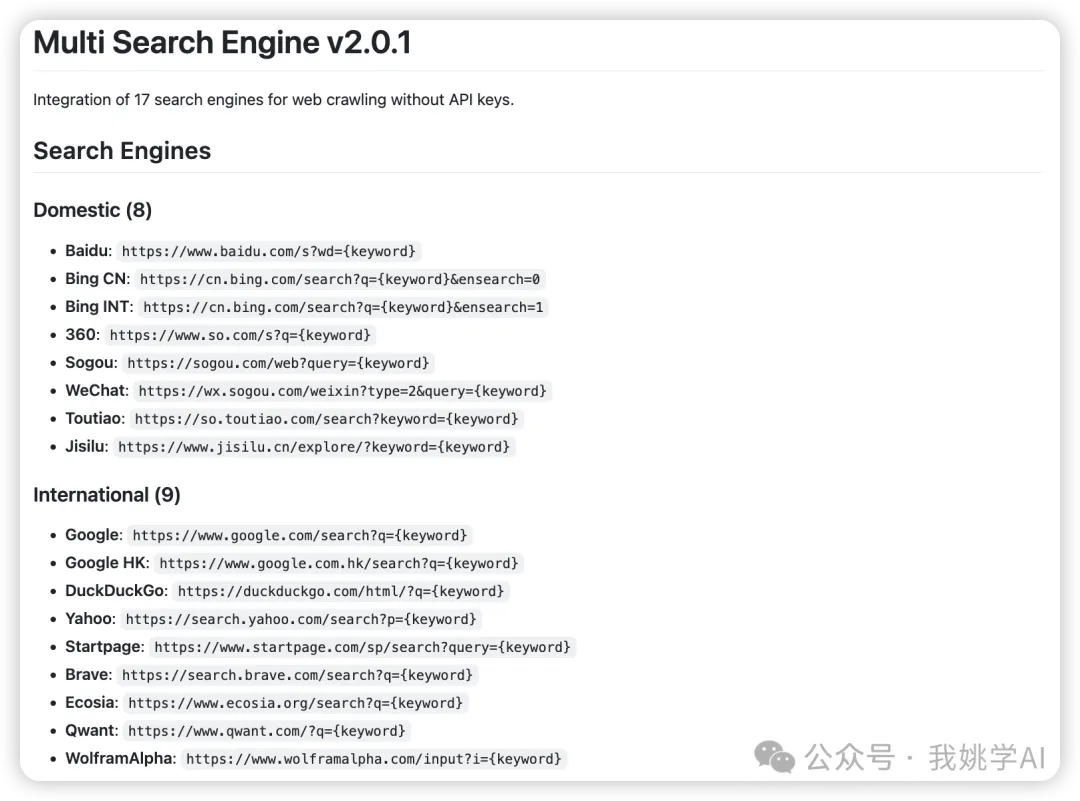Select the Bing INT URL snippet
This screenshot has width=1080, height=801.
[x=343, y=307]
